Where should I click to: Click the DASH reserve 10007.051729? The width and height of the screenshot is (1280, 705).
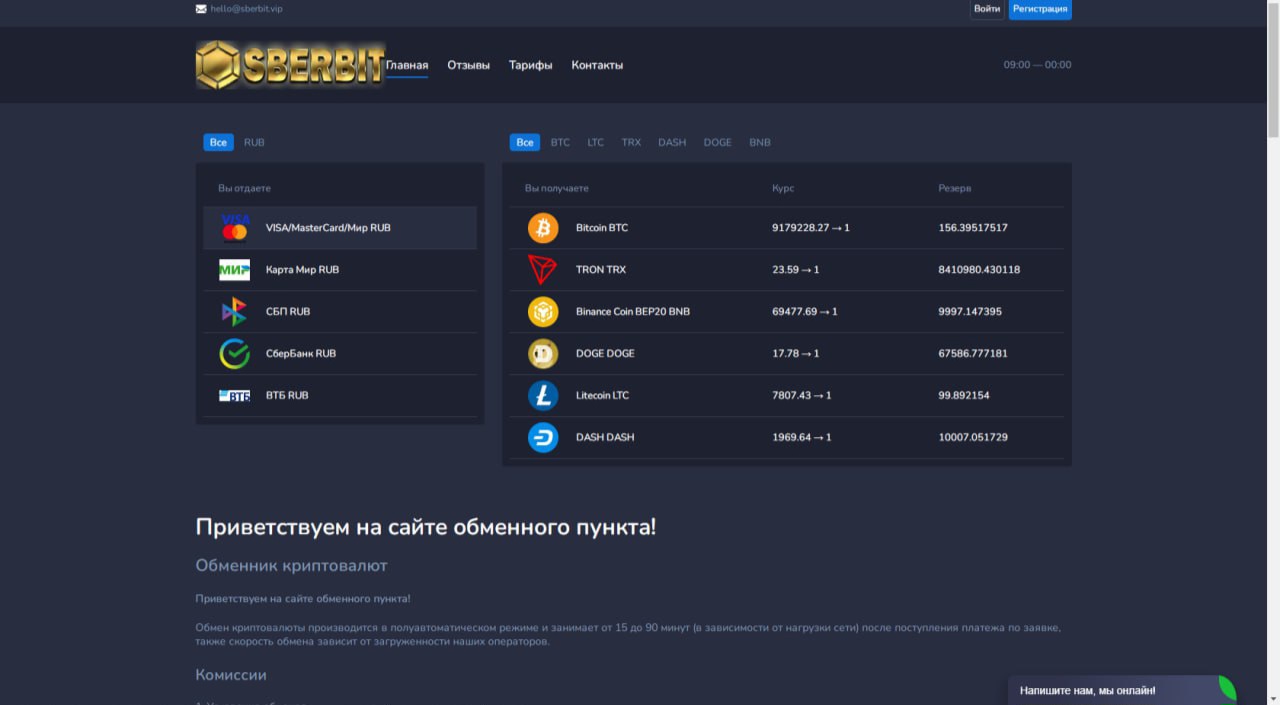[x=973, y=438]
